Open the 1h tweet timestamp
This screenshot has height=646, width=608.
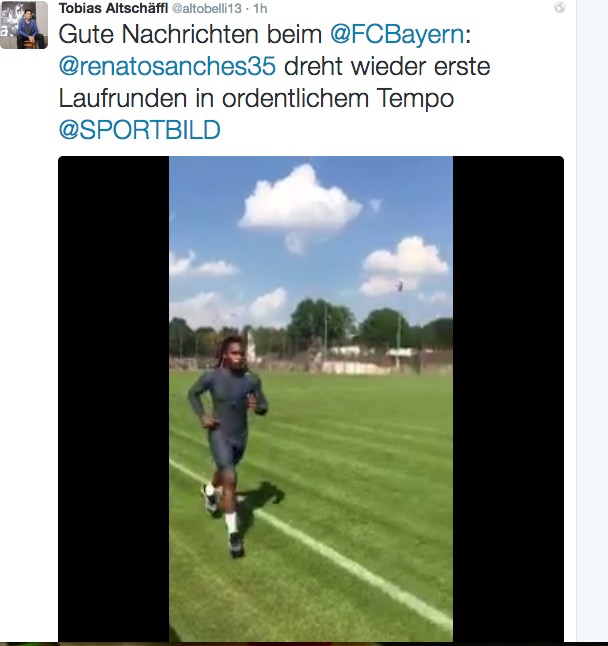[260, 8]
